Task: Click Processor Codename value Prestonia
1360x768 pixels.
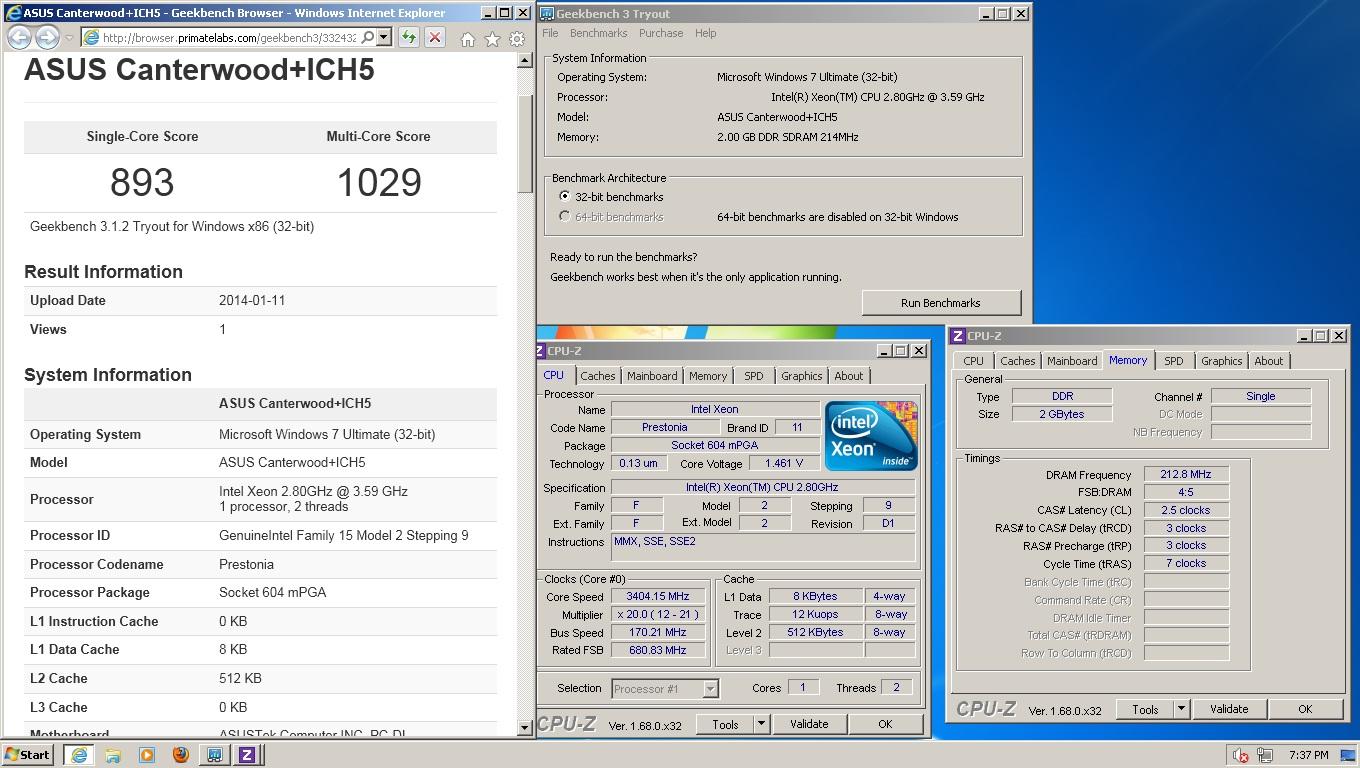Action: pyautogui.click(x=246, y=564)
